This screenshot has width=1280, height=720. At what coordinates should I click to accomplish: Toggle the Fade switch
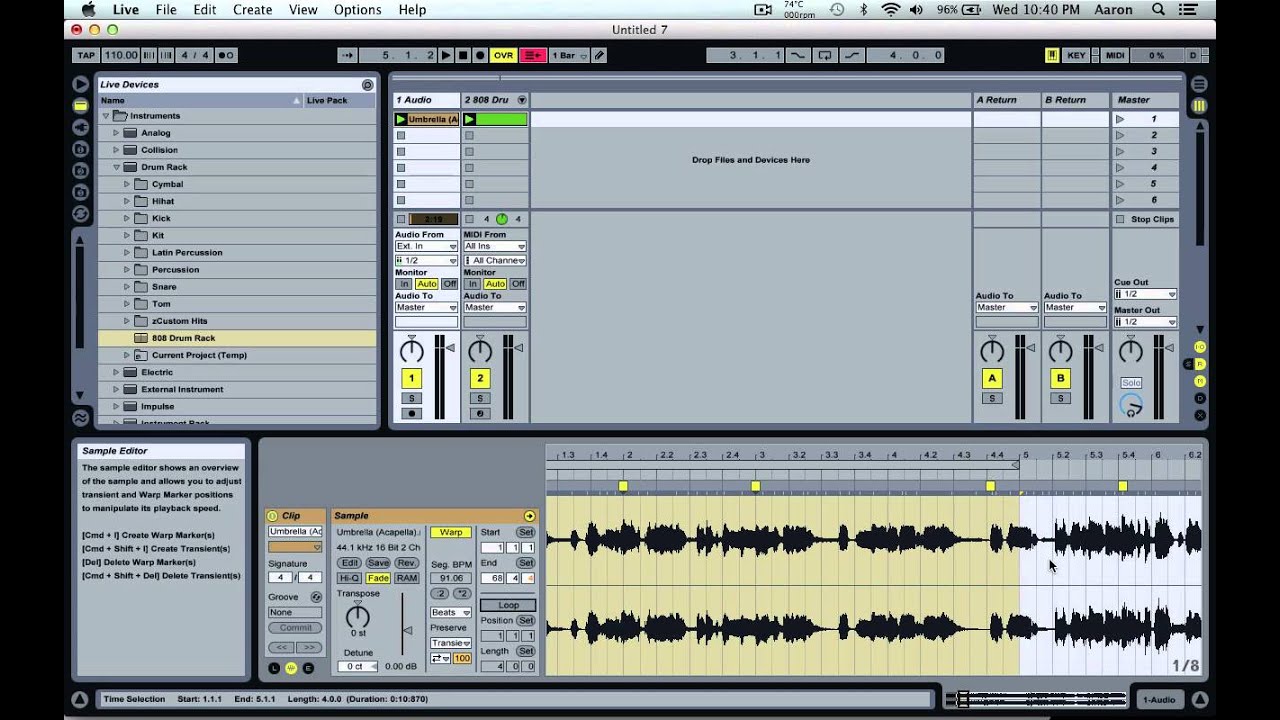click(x=378, y=578)
